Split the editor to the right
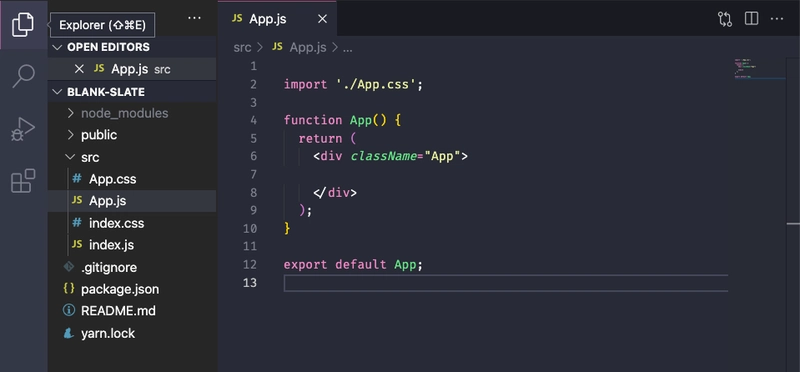The image size is (800, 372). pyautogui.click(x=751, y=18)
